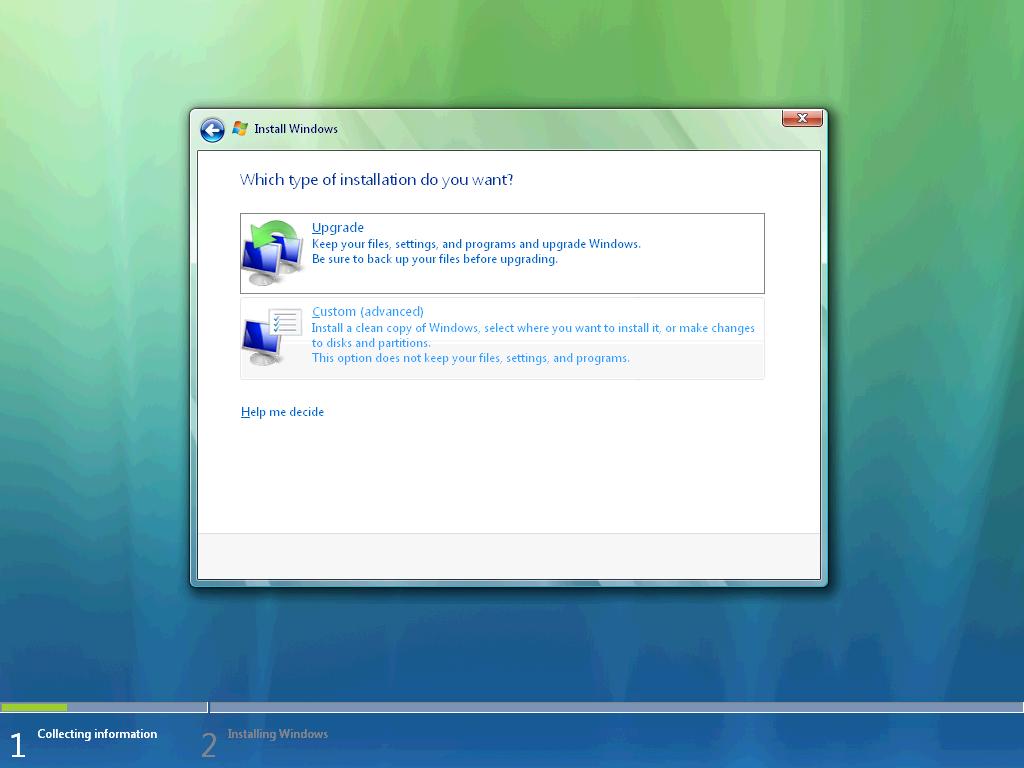Open the Help me decide link

coord(282,412)
